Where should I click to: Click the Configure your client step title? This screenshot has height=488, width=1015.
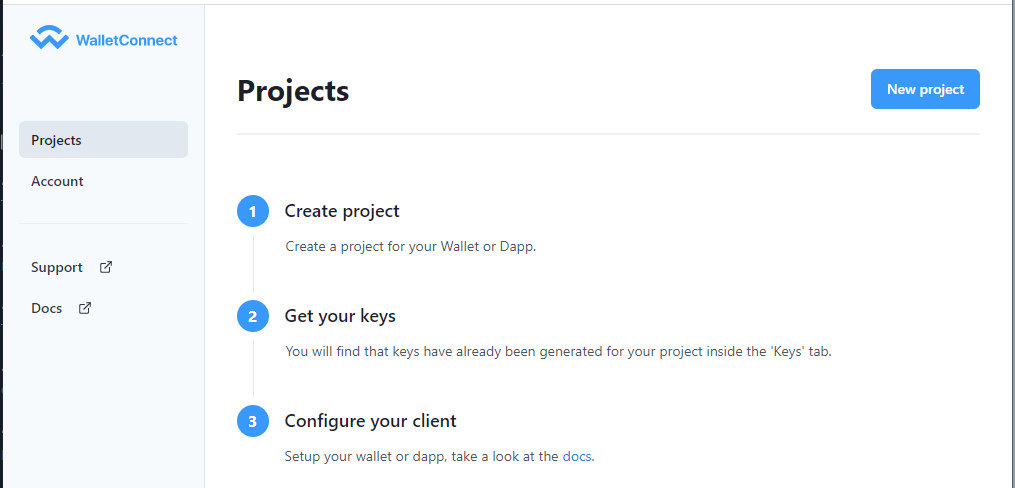(370, 421)
